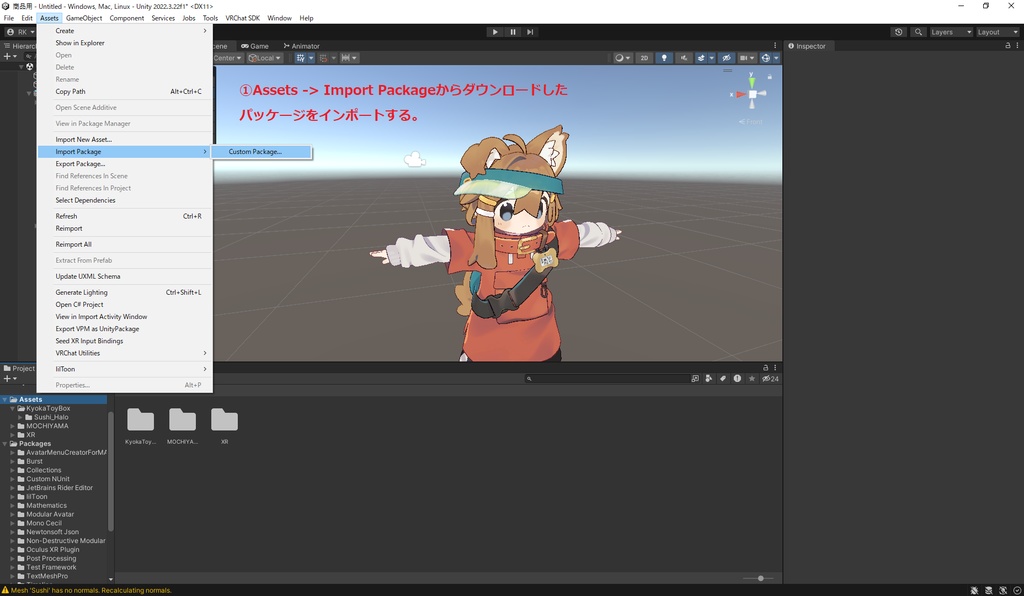Viewport: 1024px width, 596px height.
Task: Choose Custom Package... submenu entry
Action: tap(262, 151)
